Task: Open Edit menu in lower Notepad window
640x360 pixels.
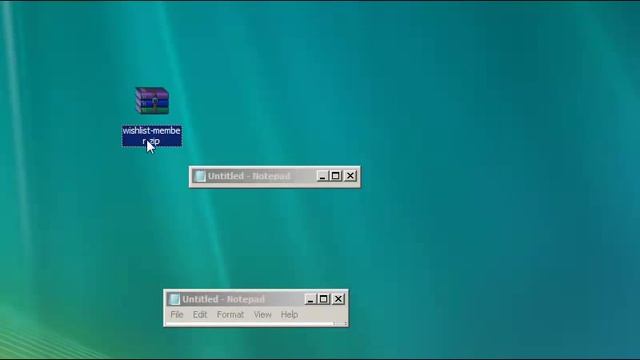Action: click(x=200, y=315)
